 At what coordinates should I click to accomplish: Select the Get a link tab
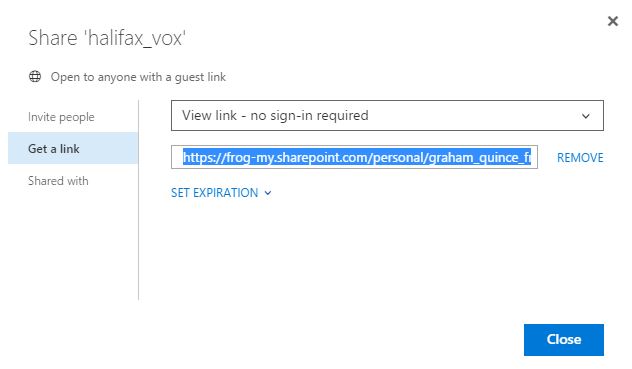pyautogui.click(x=73, y=148)
